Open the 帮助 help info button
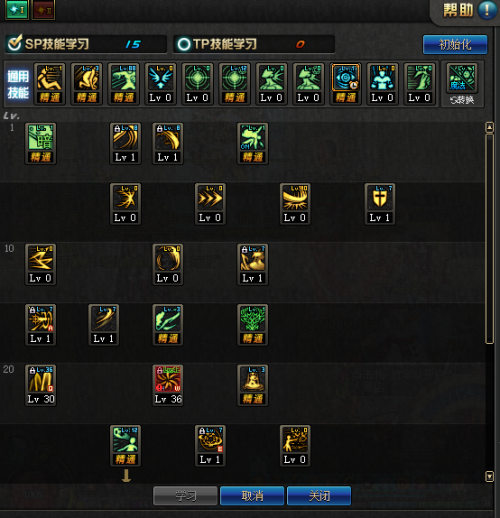Screen dimensions: 500x518 coord(487,10)
